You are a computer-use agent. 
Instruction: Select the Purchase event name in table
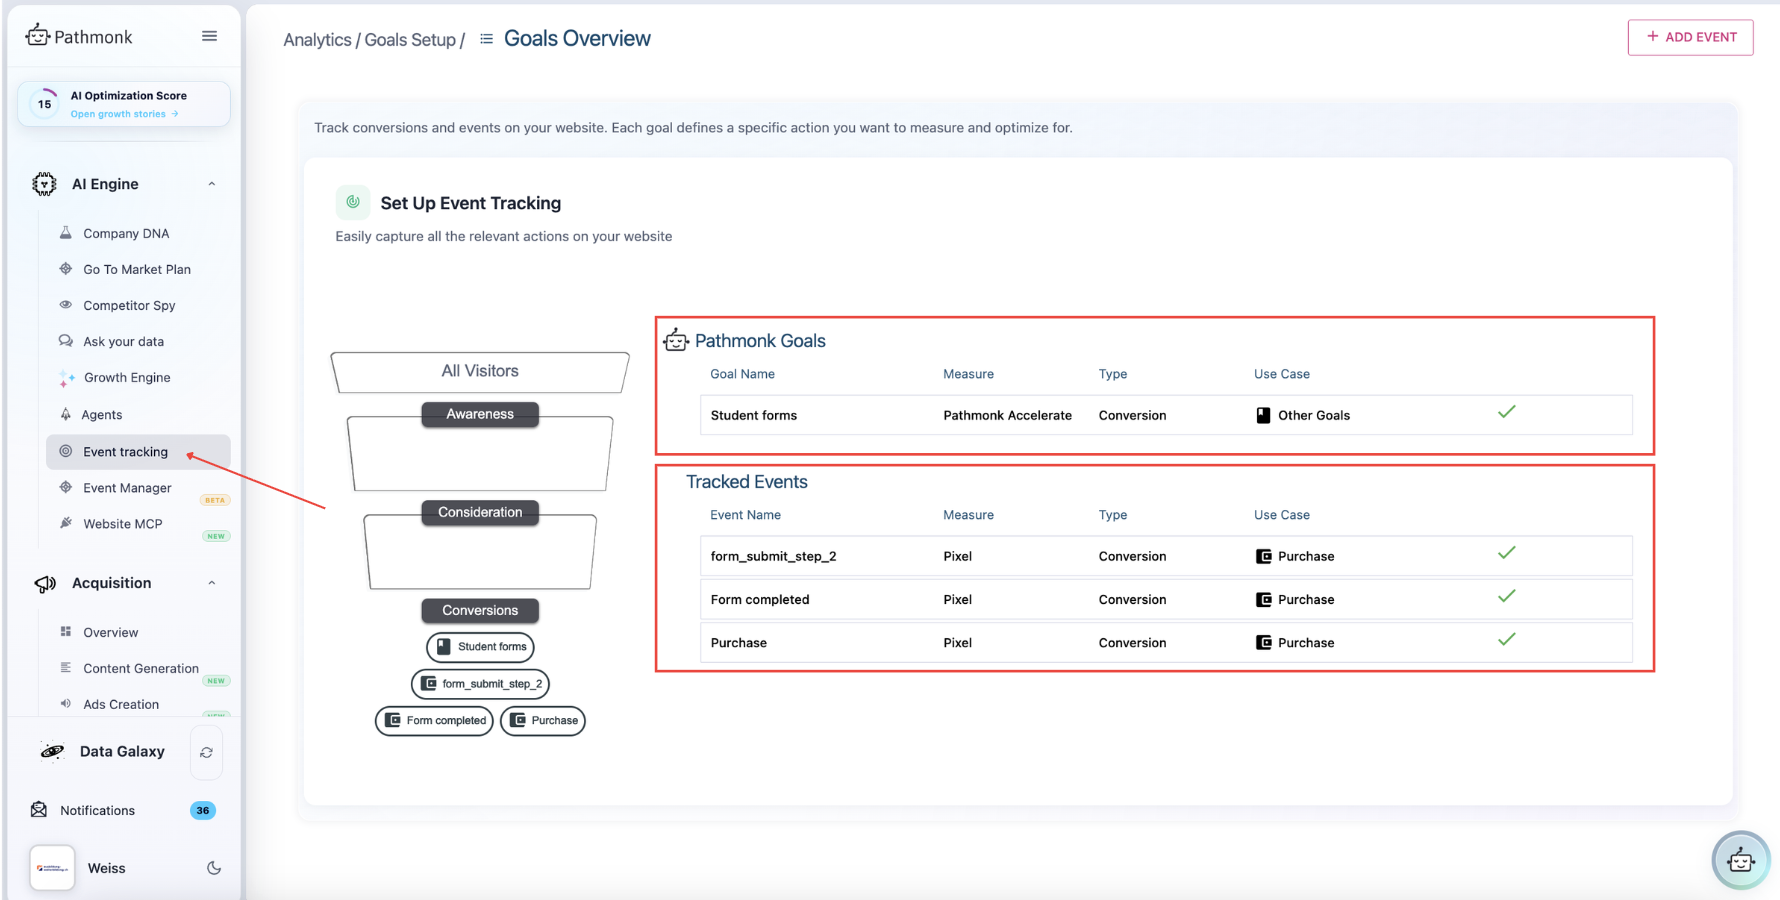[x=739, y=642]
